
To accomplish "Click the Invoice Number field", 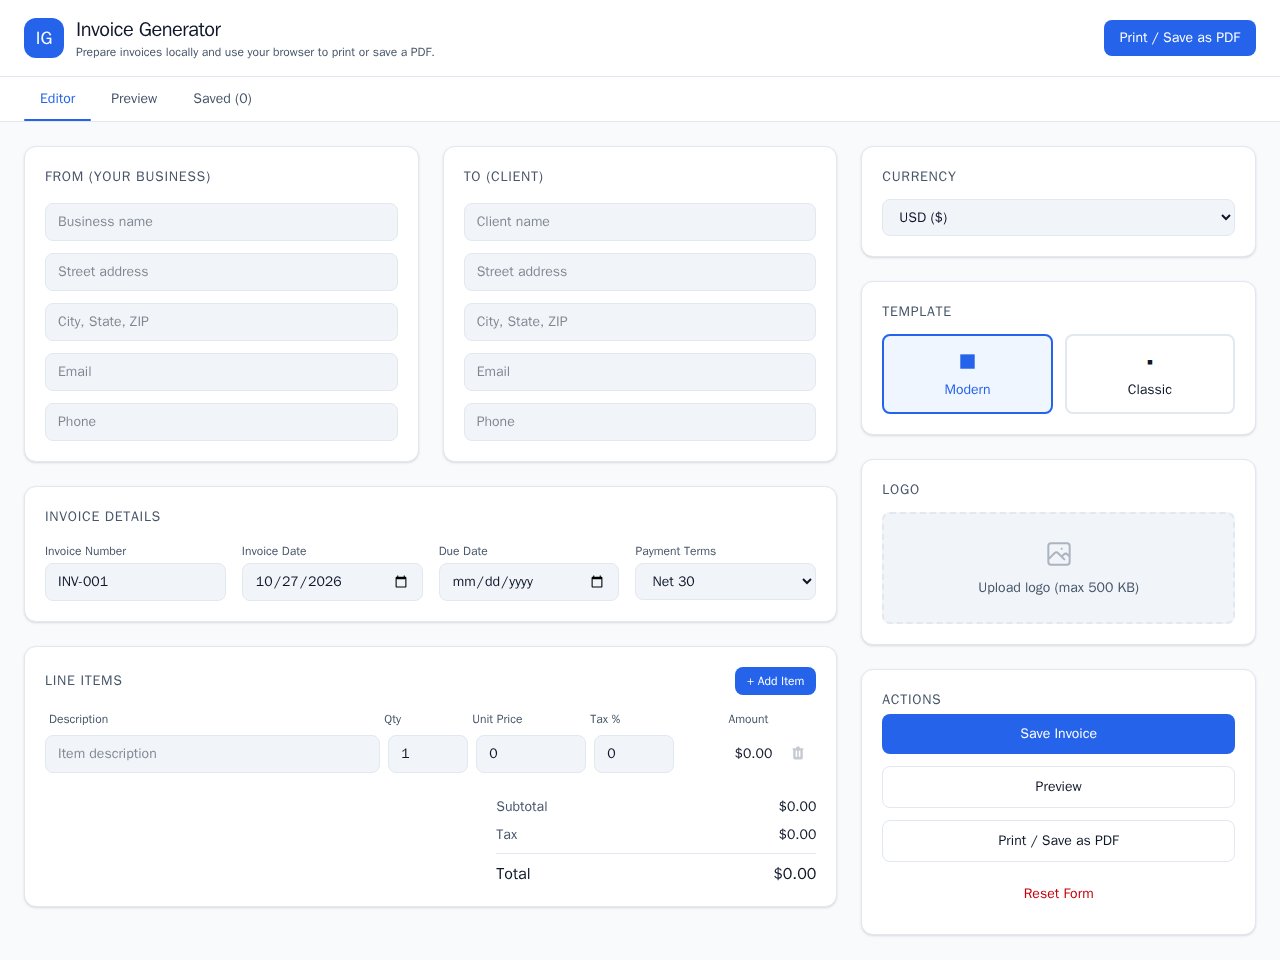I will pos(135,582).
